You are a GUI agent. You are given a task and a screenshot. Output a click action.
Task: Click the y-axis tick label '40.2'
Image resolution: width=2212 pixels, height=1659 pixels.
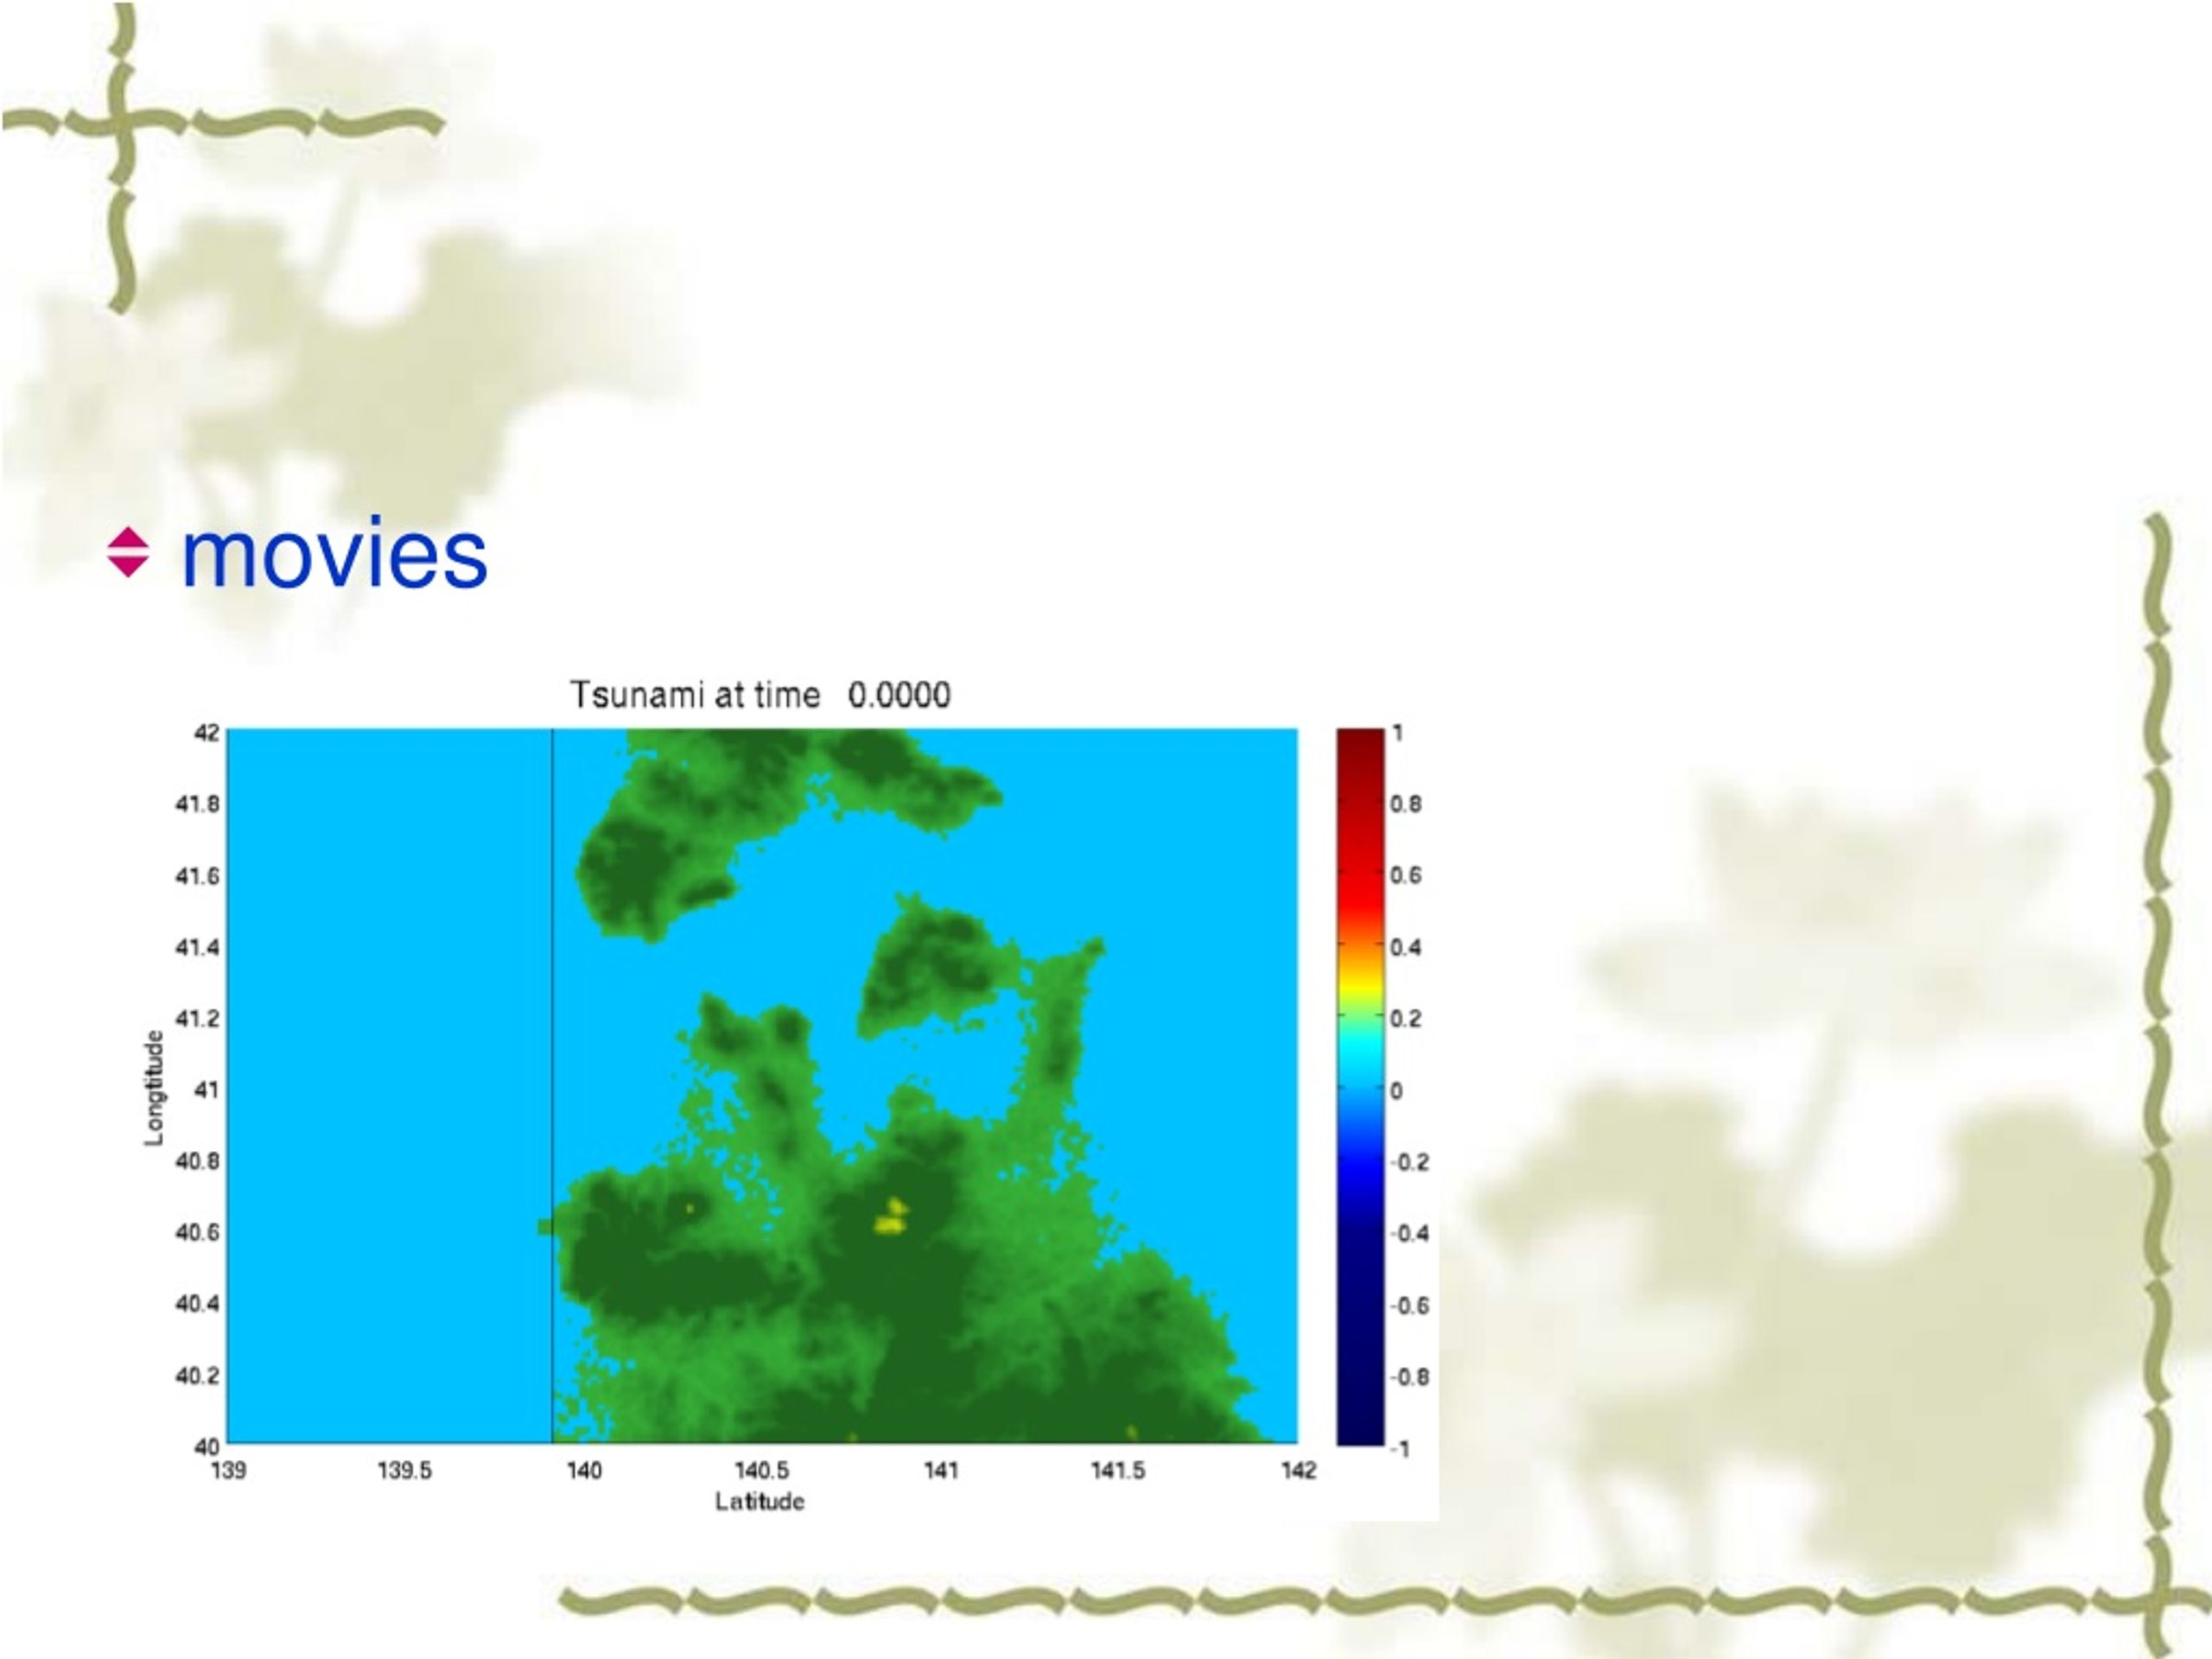click(x=197, y=1376)
